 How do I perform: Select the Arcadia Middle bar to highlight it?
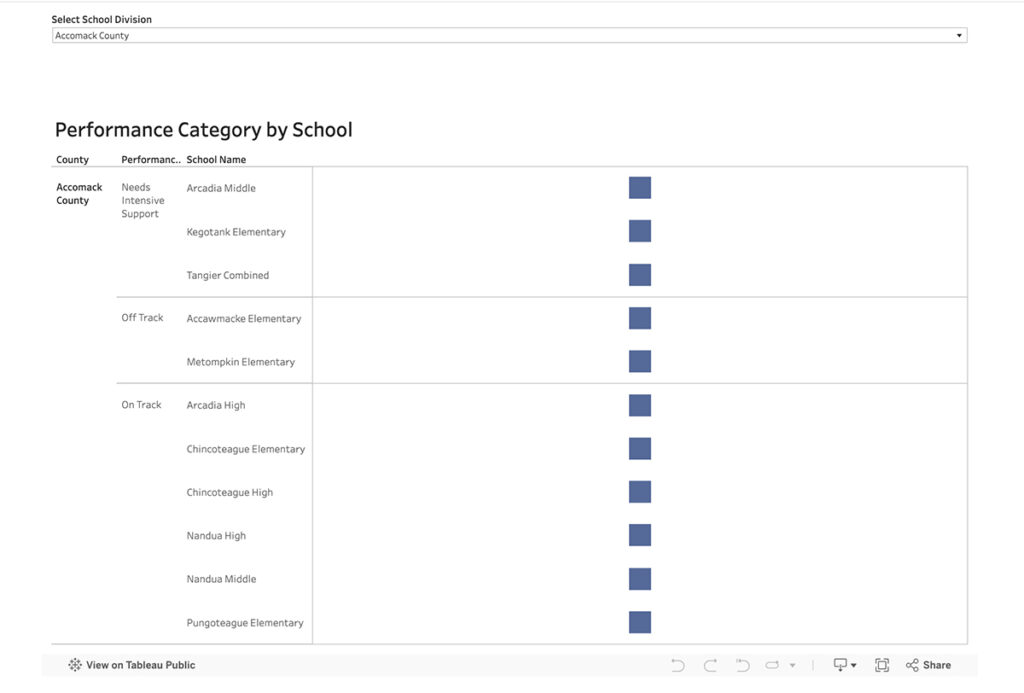click(639, 187)
